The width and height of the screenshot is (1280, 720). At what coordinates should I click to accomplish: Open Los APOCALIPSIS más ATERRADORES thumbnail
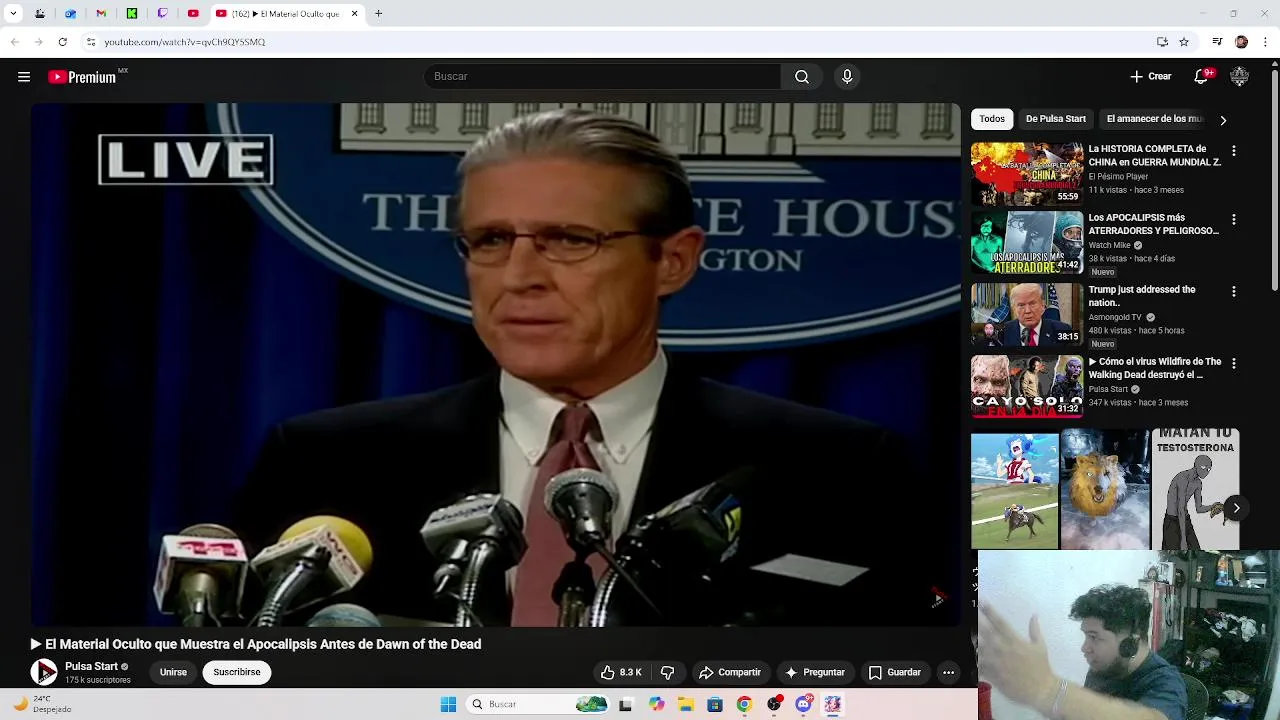pyautogui.click(x=1027, y=242)
